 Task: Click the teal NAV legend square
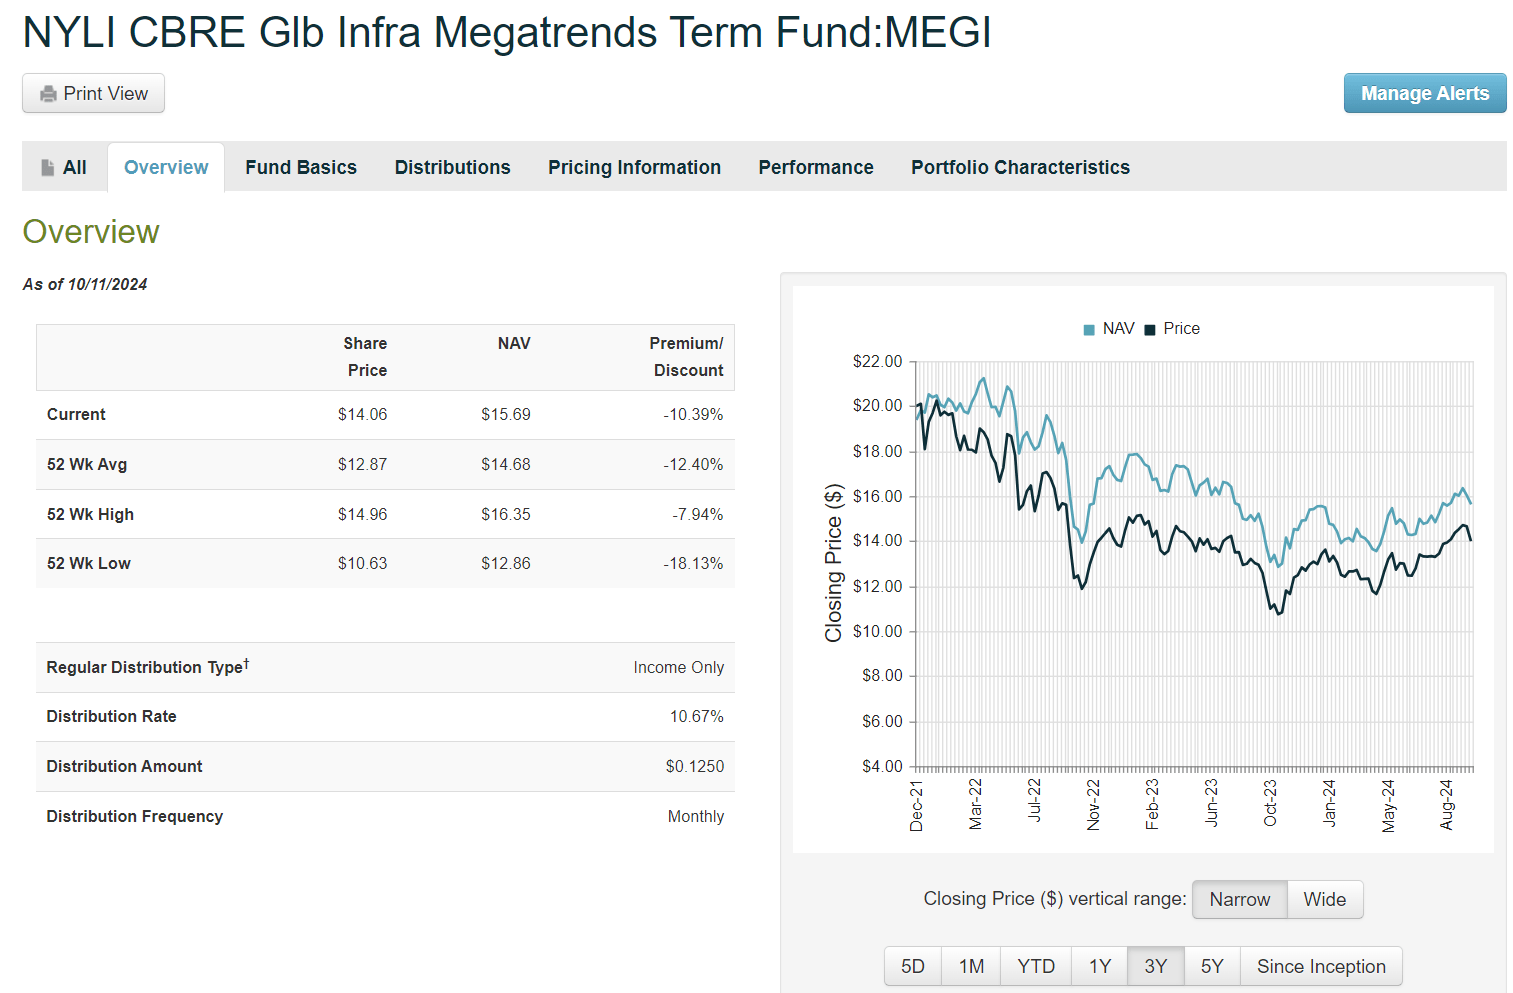[x=1088, y=328]
